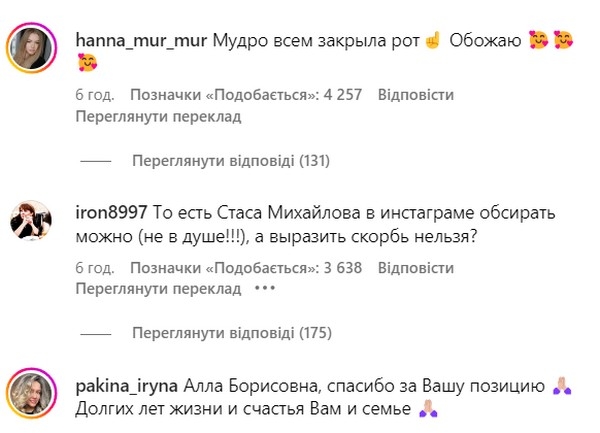View translation of hanna_mur_mur comment
Screen dimensions: 600x433
point(158,116)
